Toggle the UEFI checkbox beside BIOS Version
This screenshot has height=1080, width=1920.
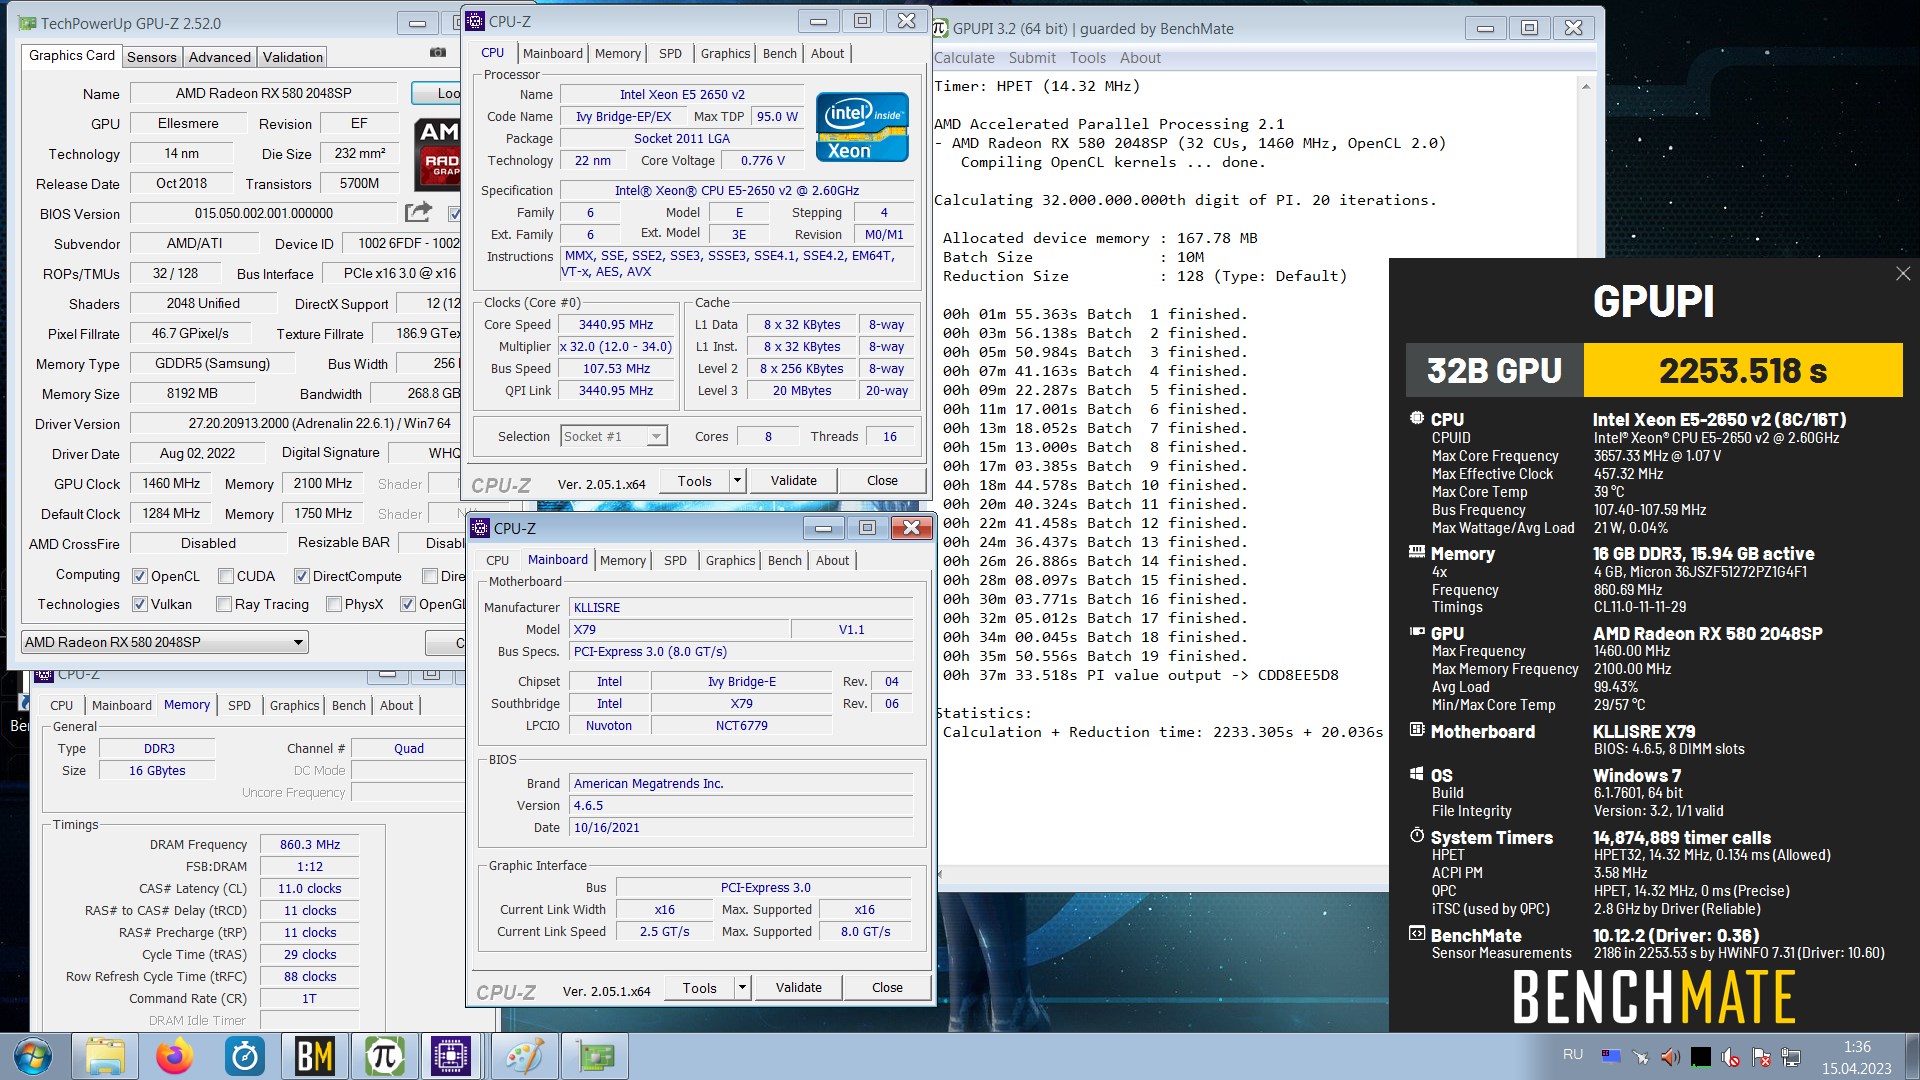[x=454, y=213]
